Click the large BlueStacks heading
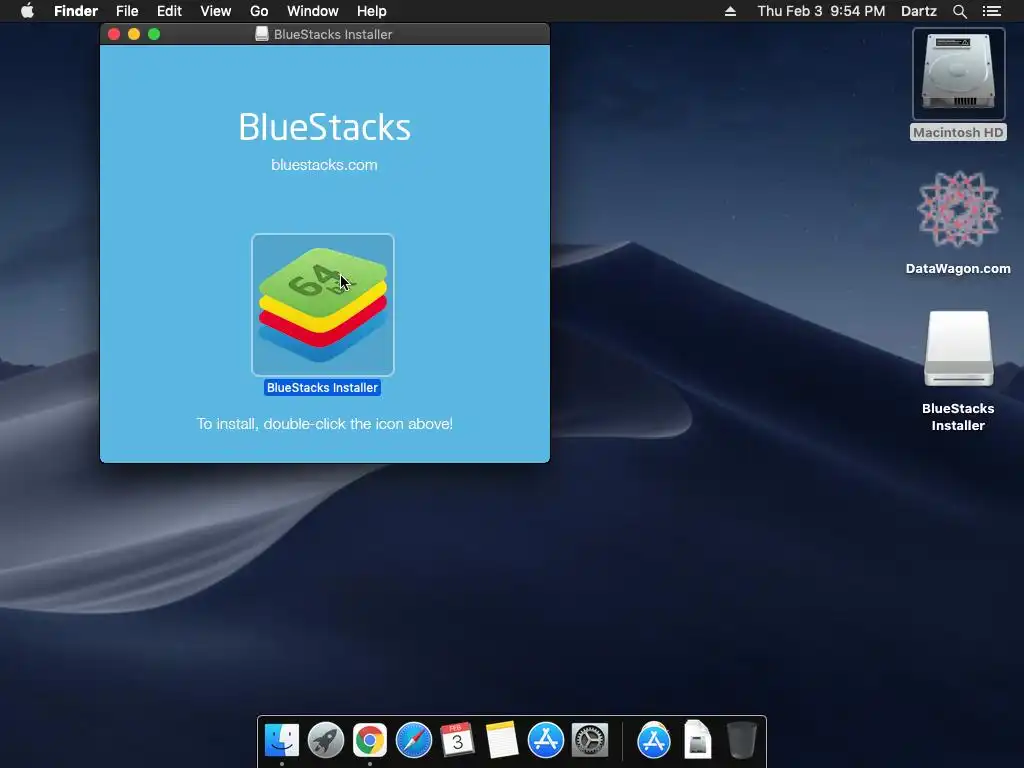The height and width of the screenshot is (768, 1024). pyautogui.click(x=325, y=127)
